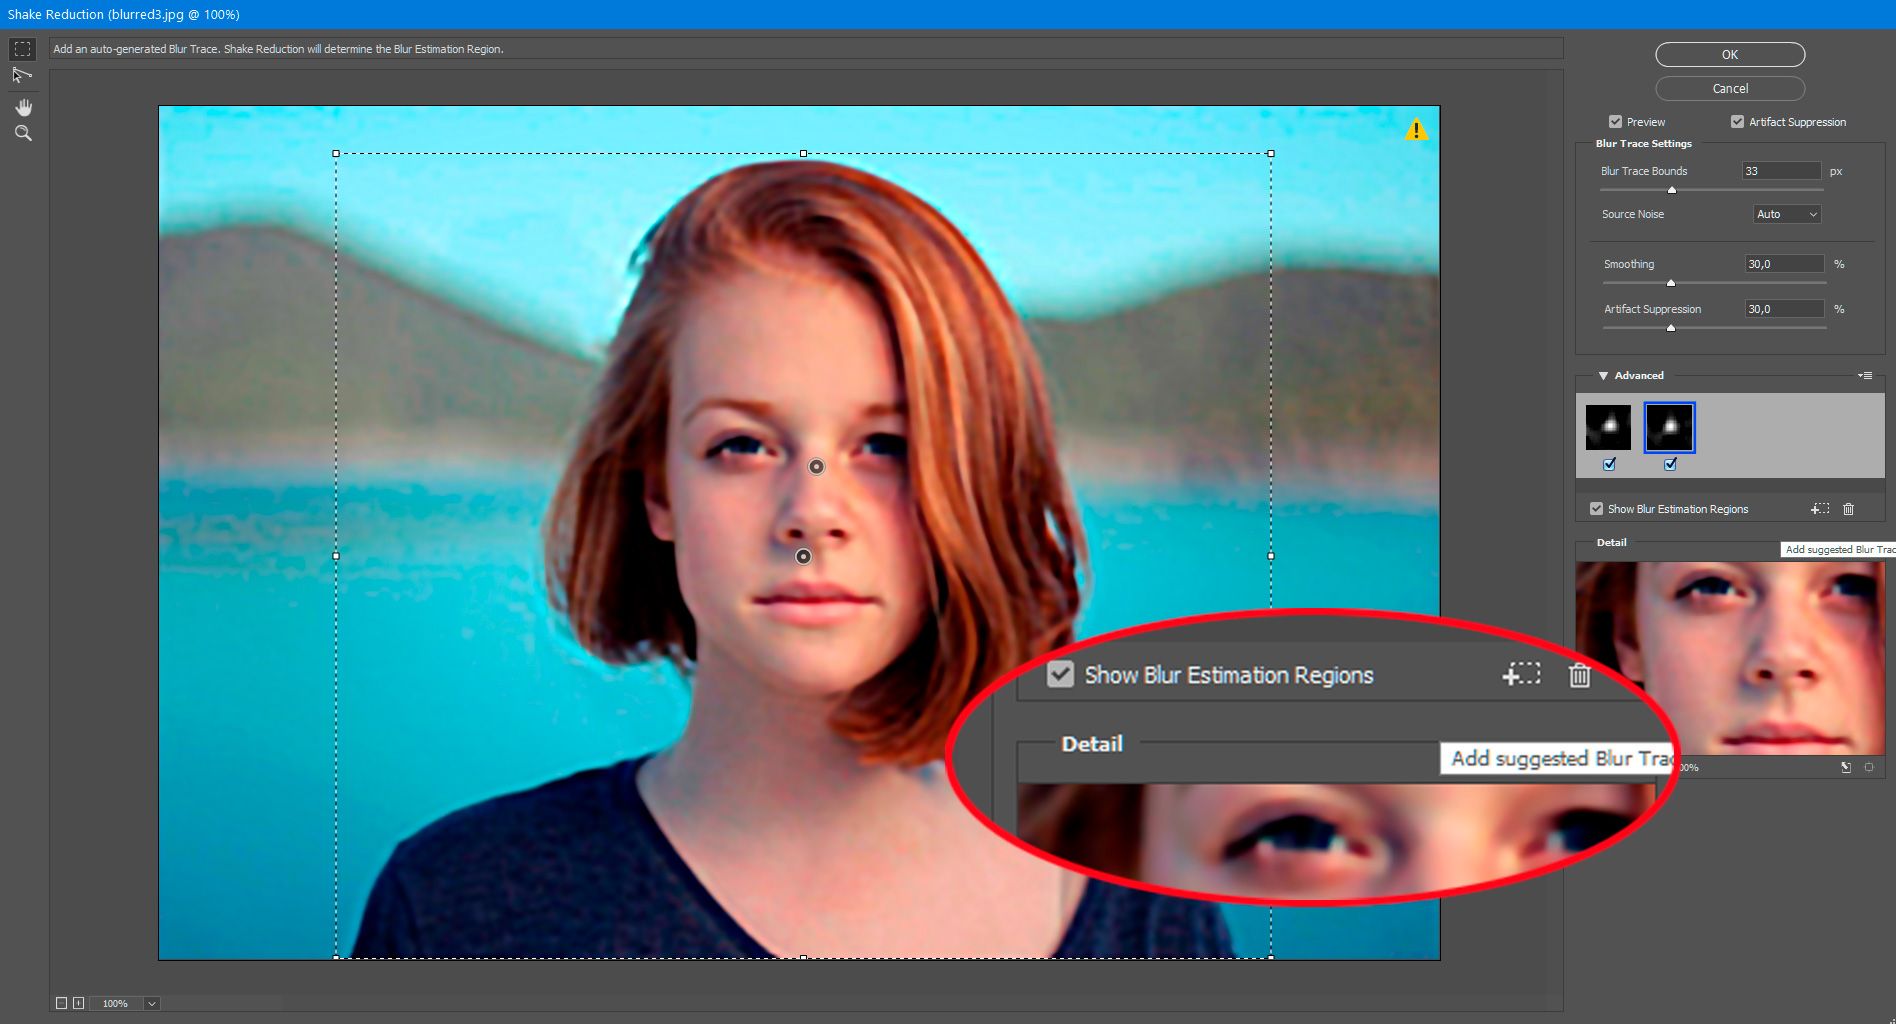Select the Blur Direction tool
This screenshot has height=1024, width=1896.
[22, 74]
